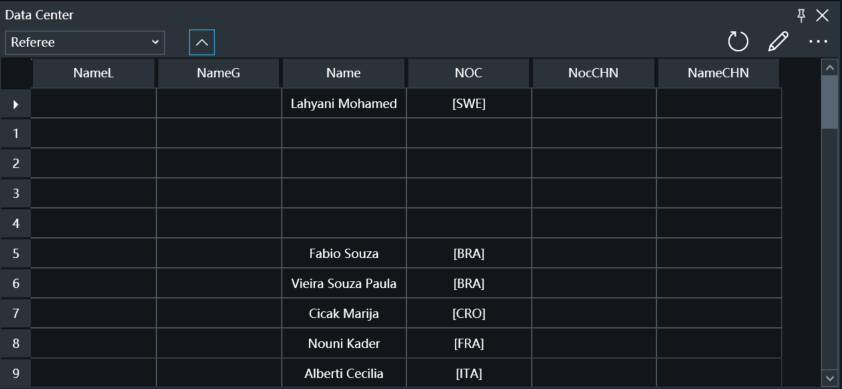Select the current row arrow indicator
Viewport: 842px width, 389px height.
coord(16,104)
